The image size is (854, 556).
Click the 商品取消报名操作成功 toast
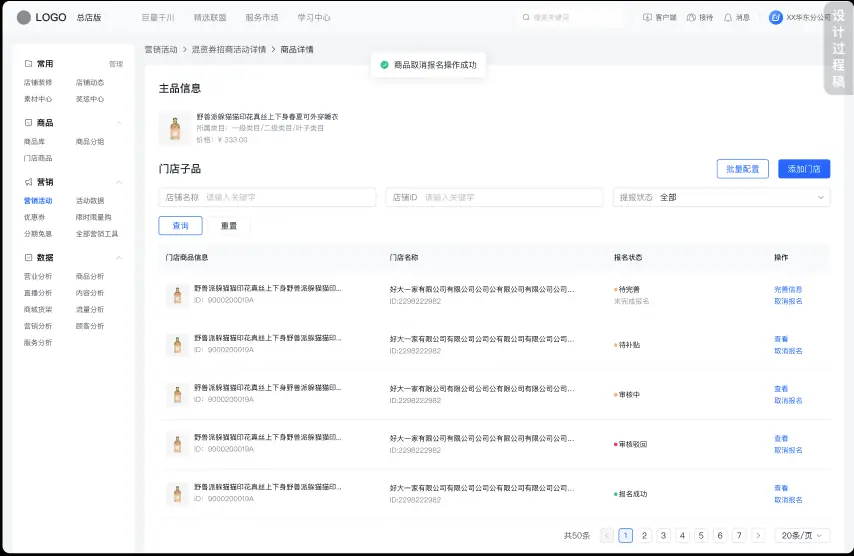pyautogui.click(x=428, y=65)
